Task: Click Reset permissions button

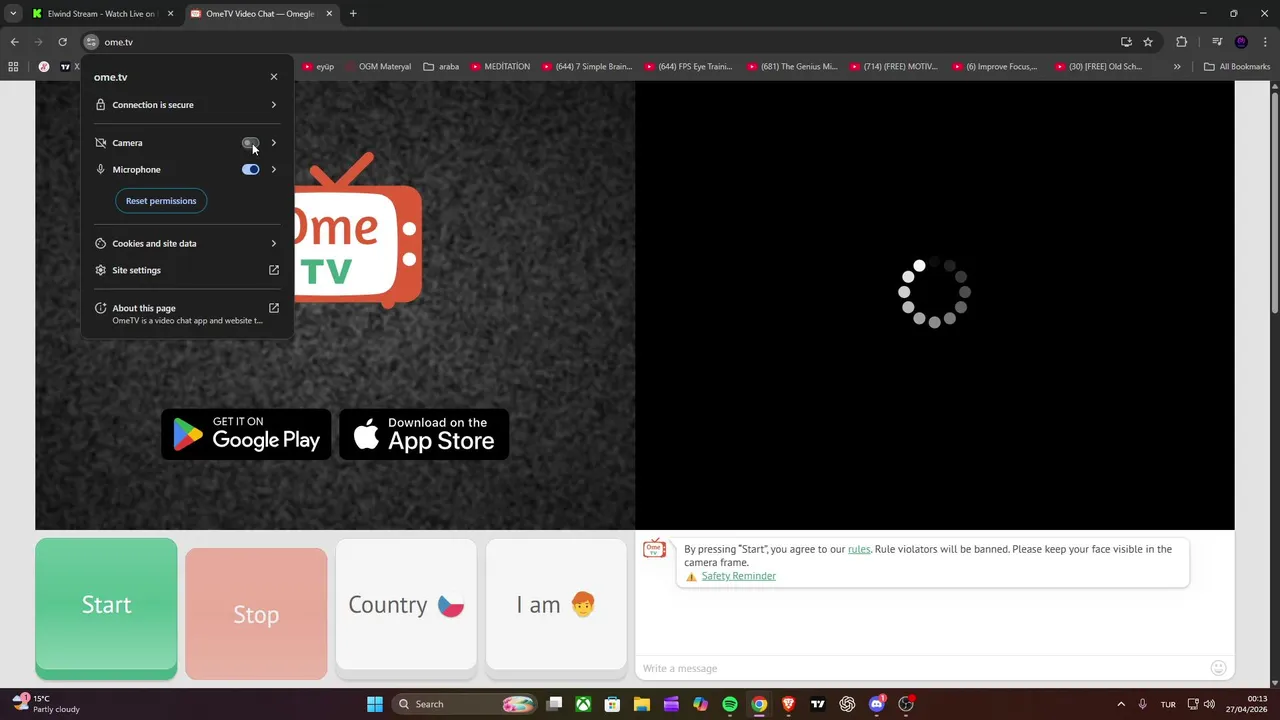Action: point(161,201)
